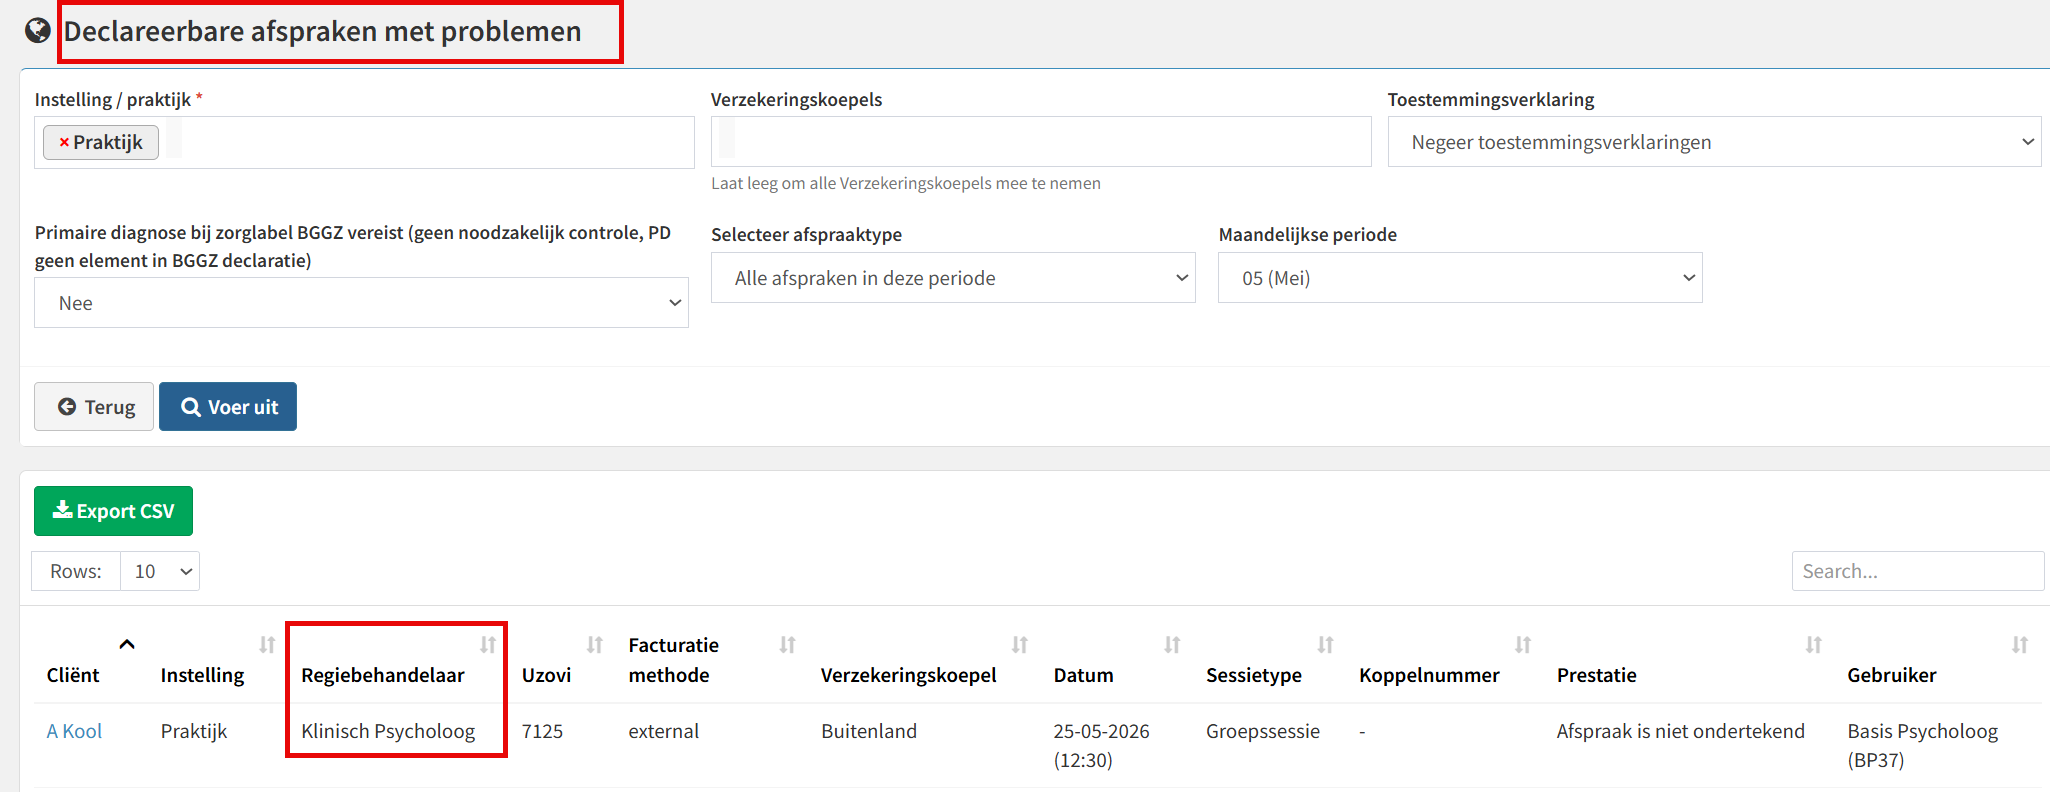2050x792 pixels.
Task: Click the Praktijk cell in Instelling column
Action: click(194, 731)
